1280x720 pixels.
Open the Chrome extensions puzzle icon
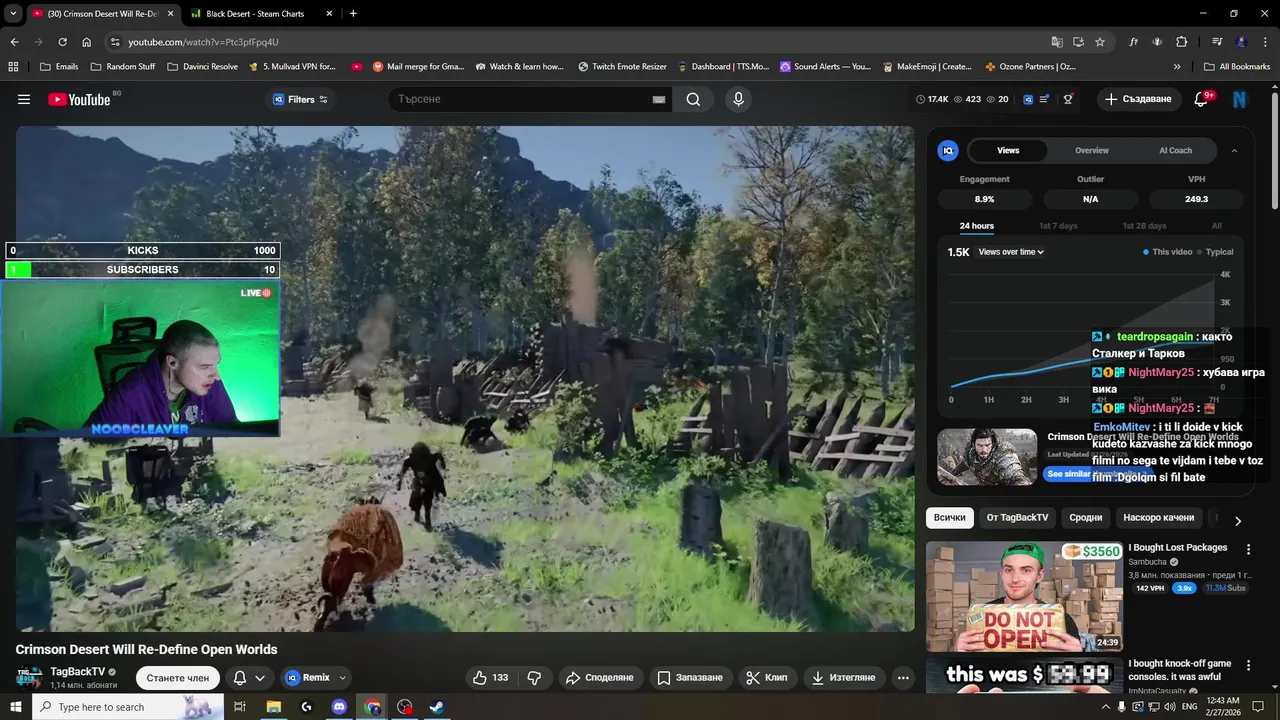click(x=1181, y=42)
